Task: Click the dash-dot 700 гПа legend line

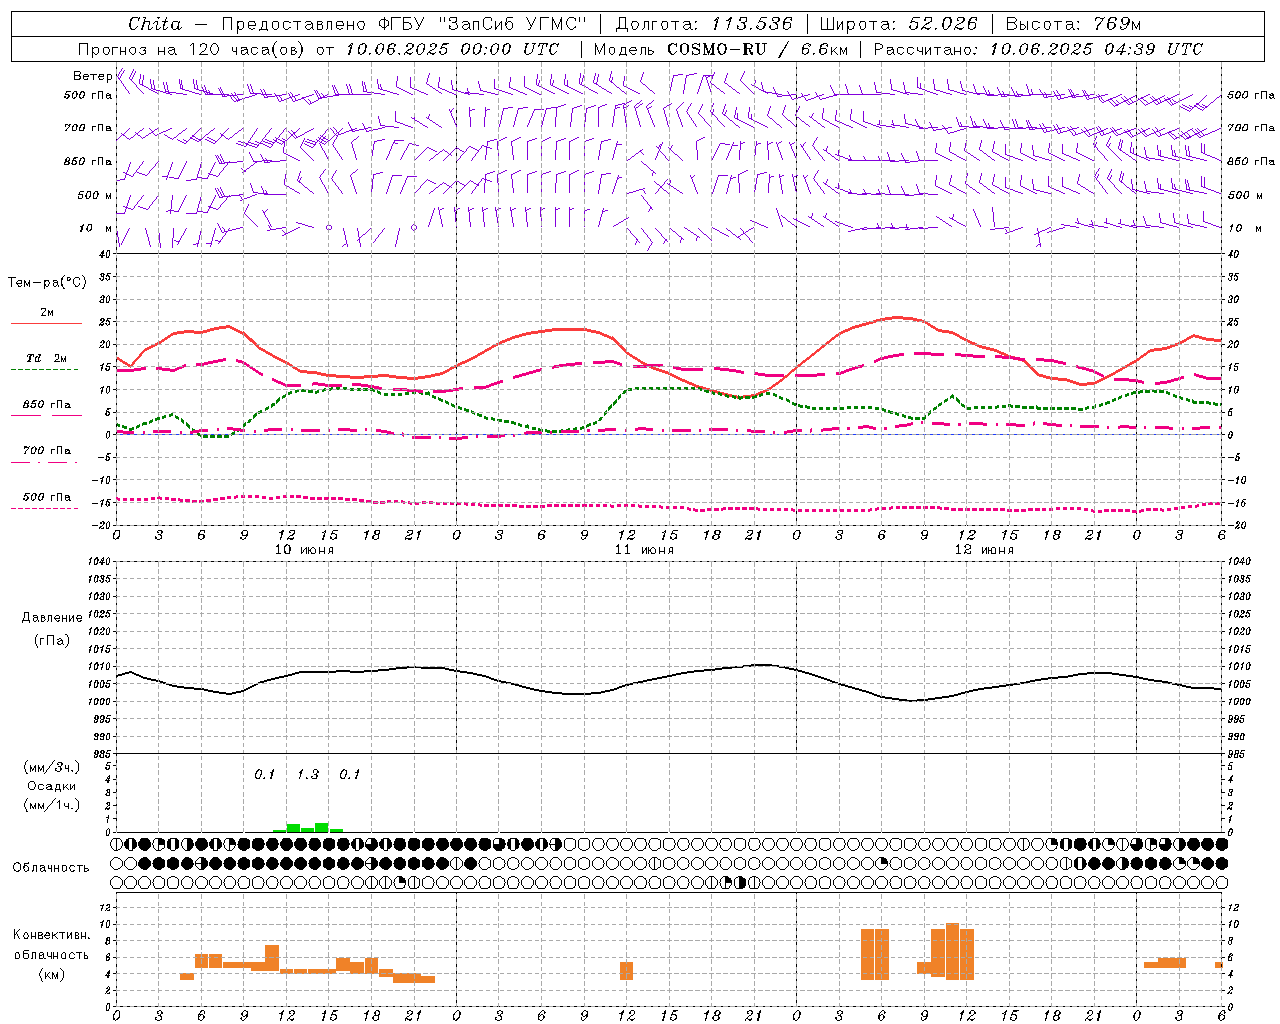Action: click(x=46, y=462)
